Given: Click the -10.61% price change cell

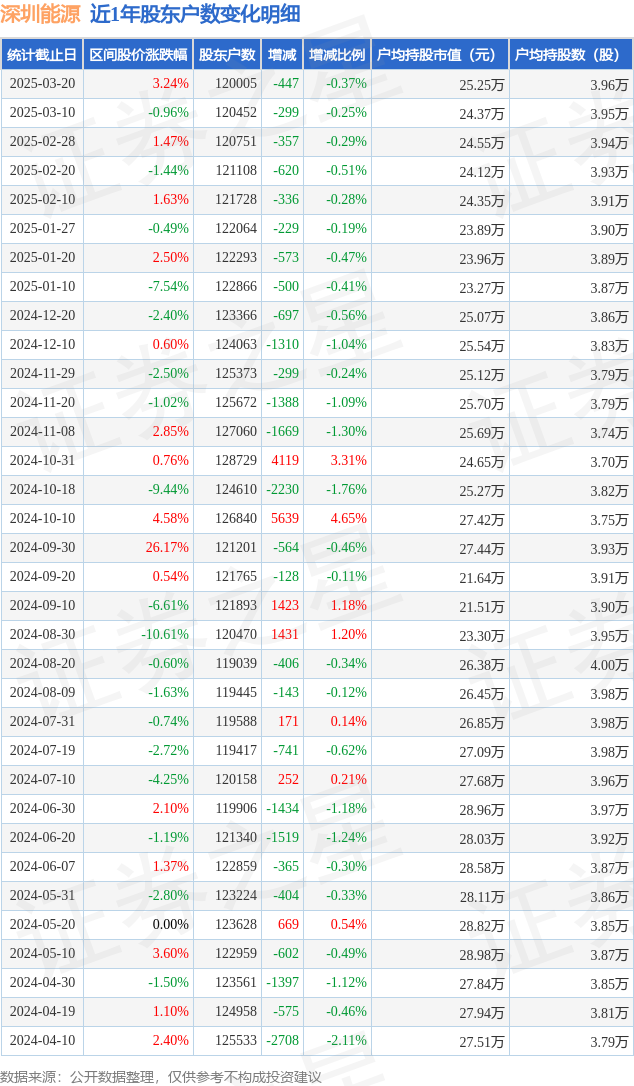Looking at the screenshot, I should point(164,635).
